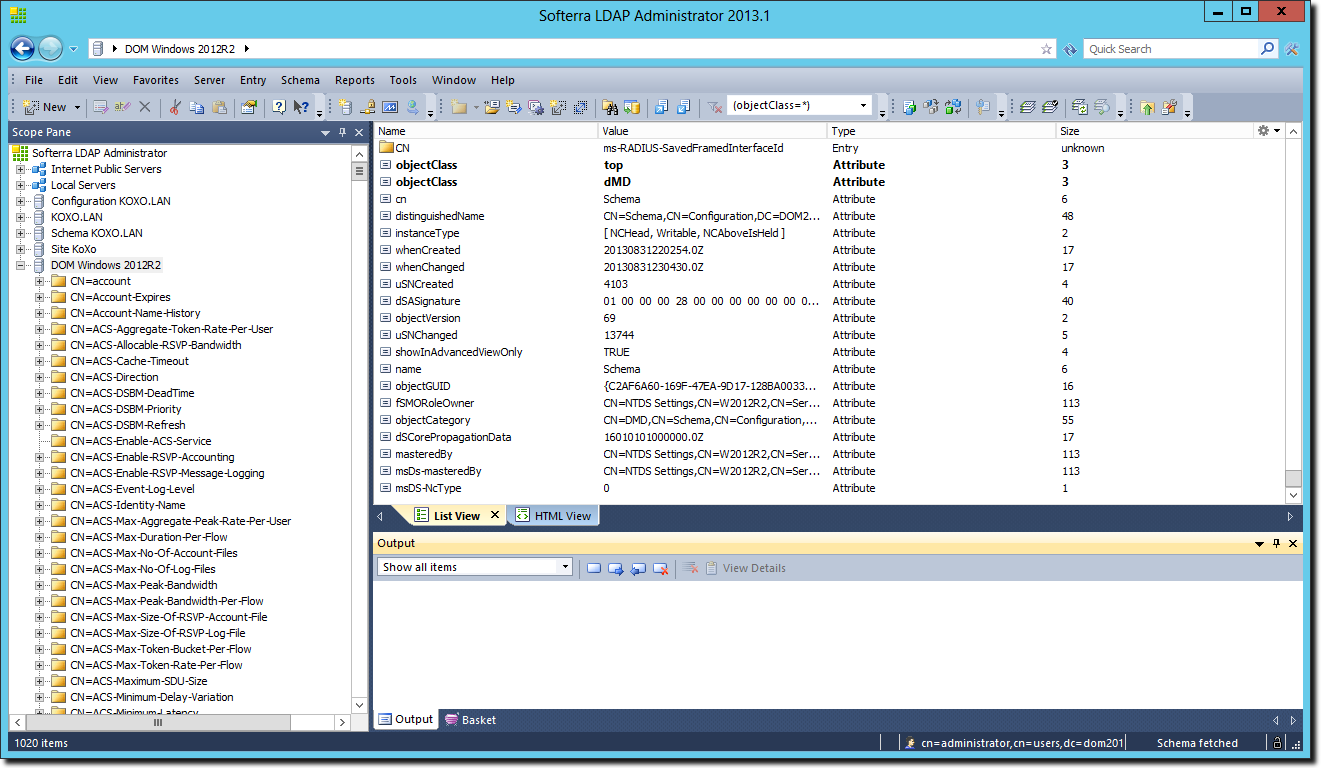Click the Quick Search magnifier icon
Image resolution: width=1321 pixels, height=768 pixels.
(x=1268, y=48)
